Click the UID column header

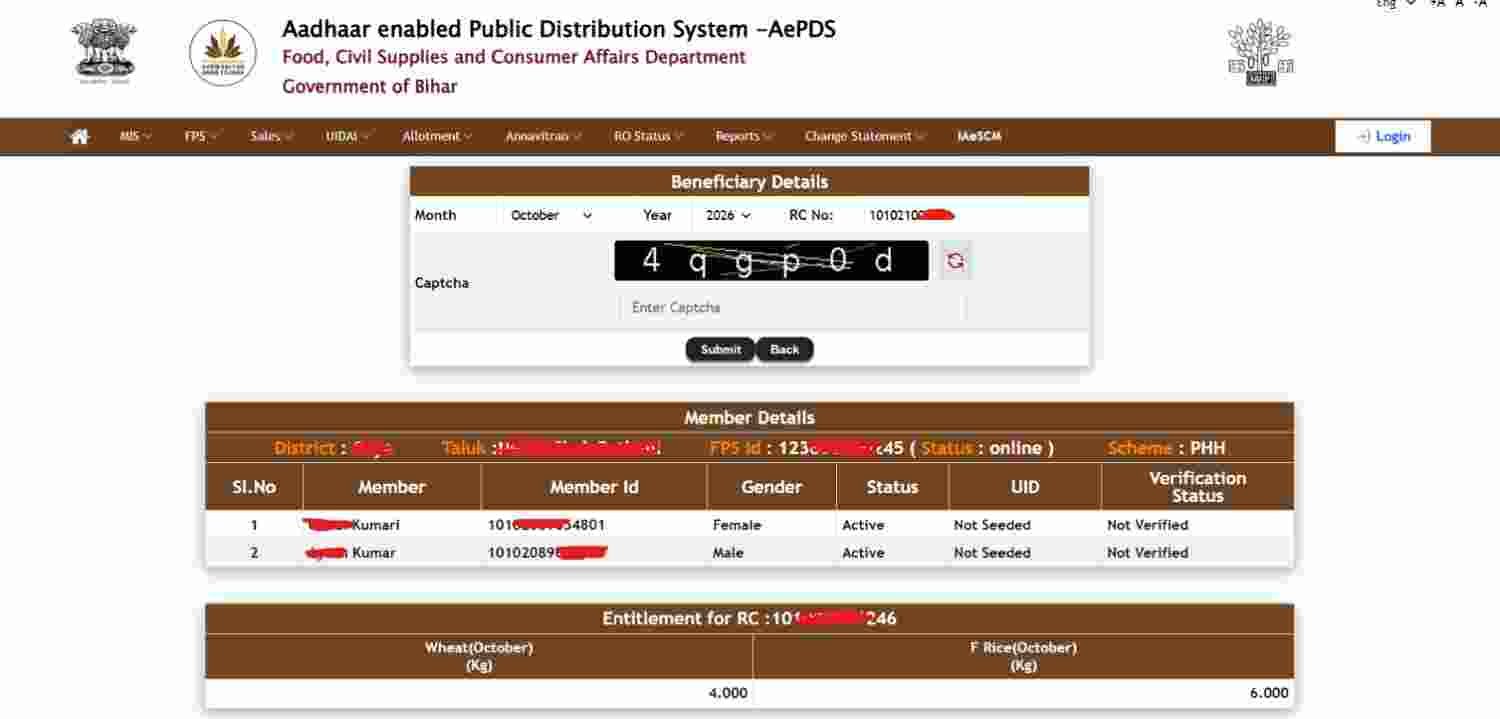coord(1025,487)
